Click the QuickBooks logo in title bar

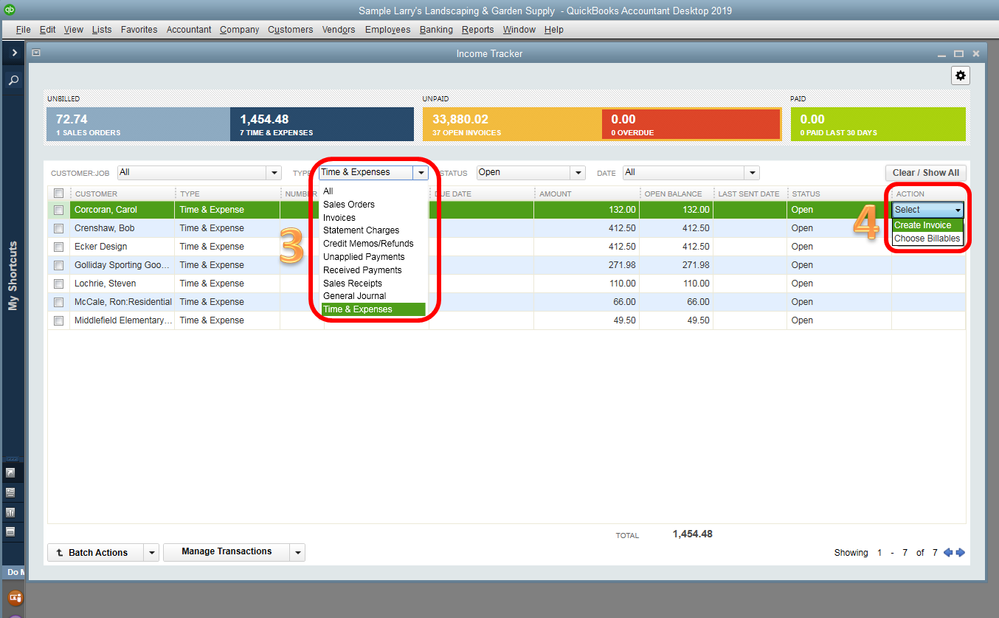[x=10, y=10]
